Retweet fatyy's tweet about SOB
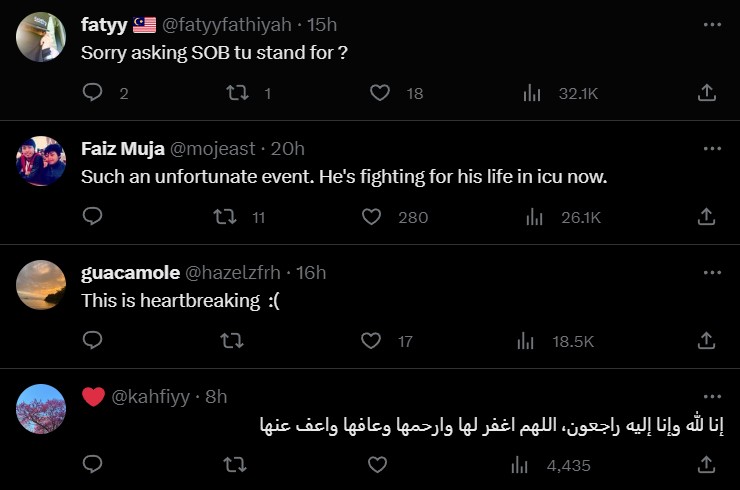The image size is (740, 490). [x=237, y=93]
